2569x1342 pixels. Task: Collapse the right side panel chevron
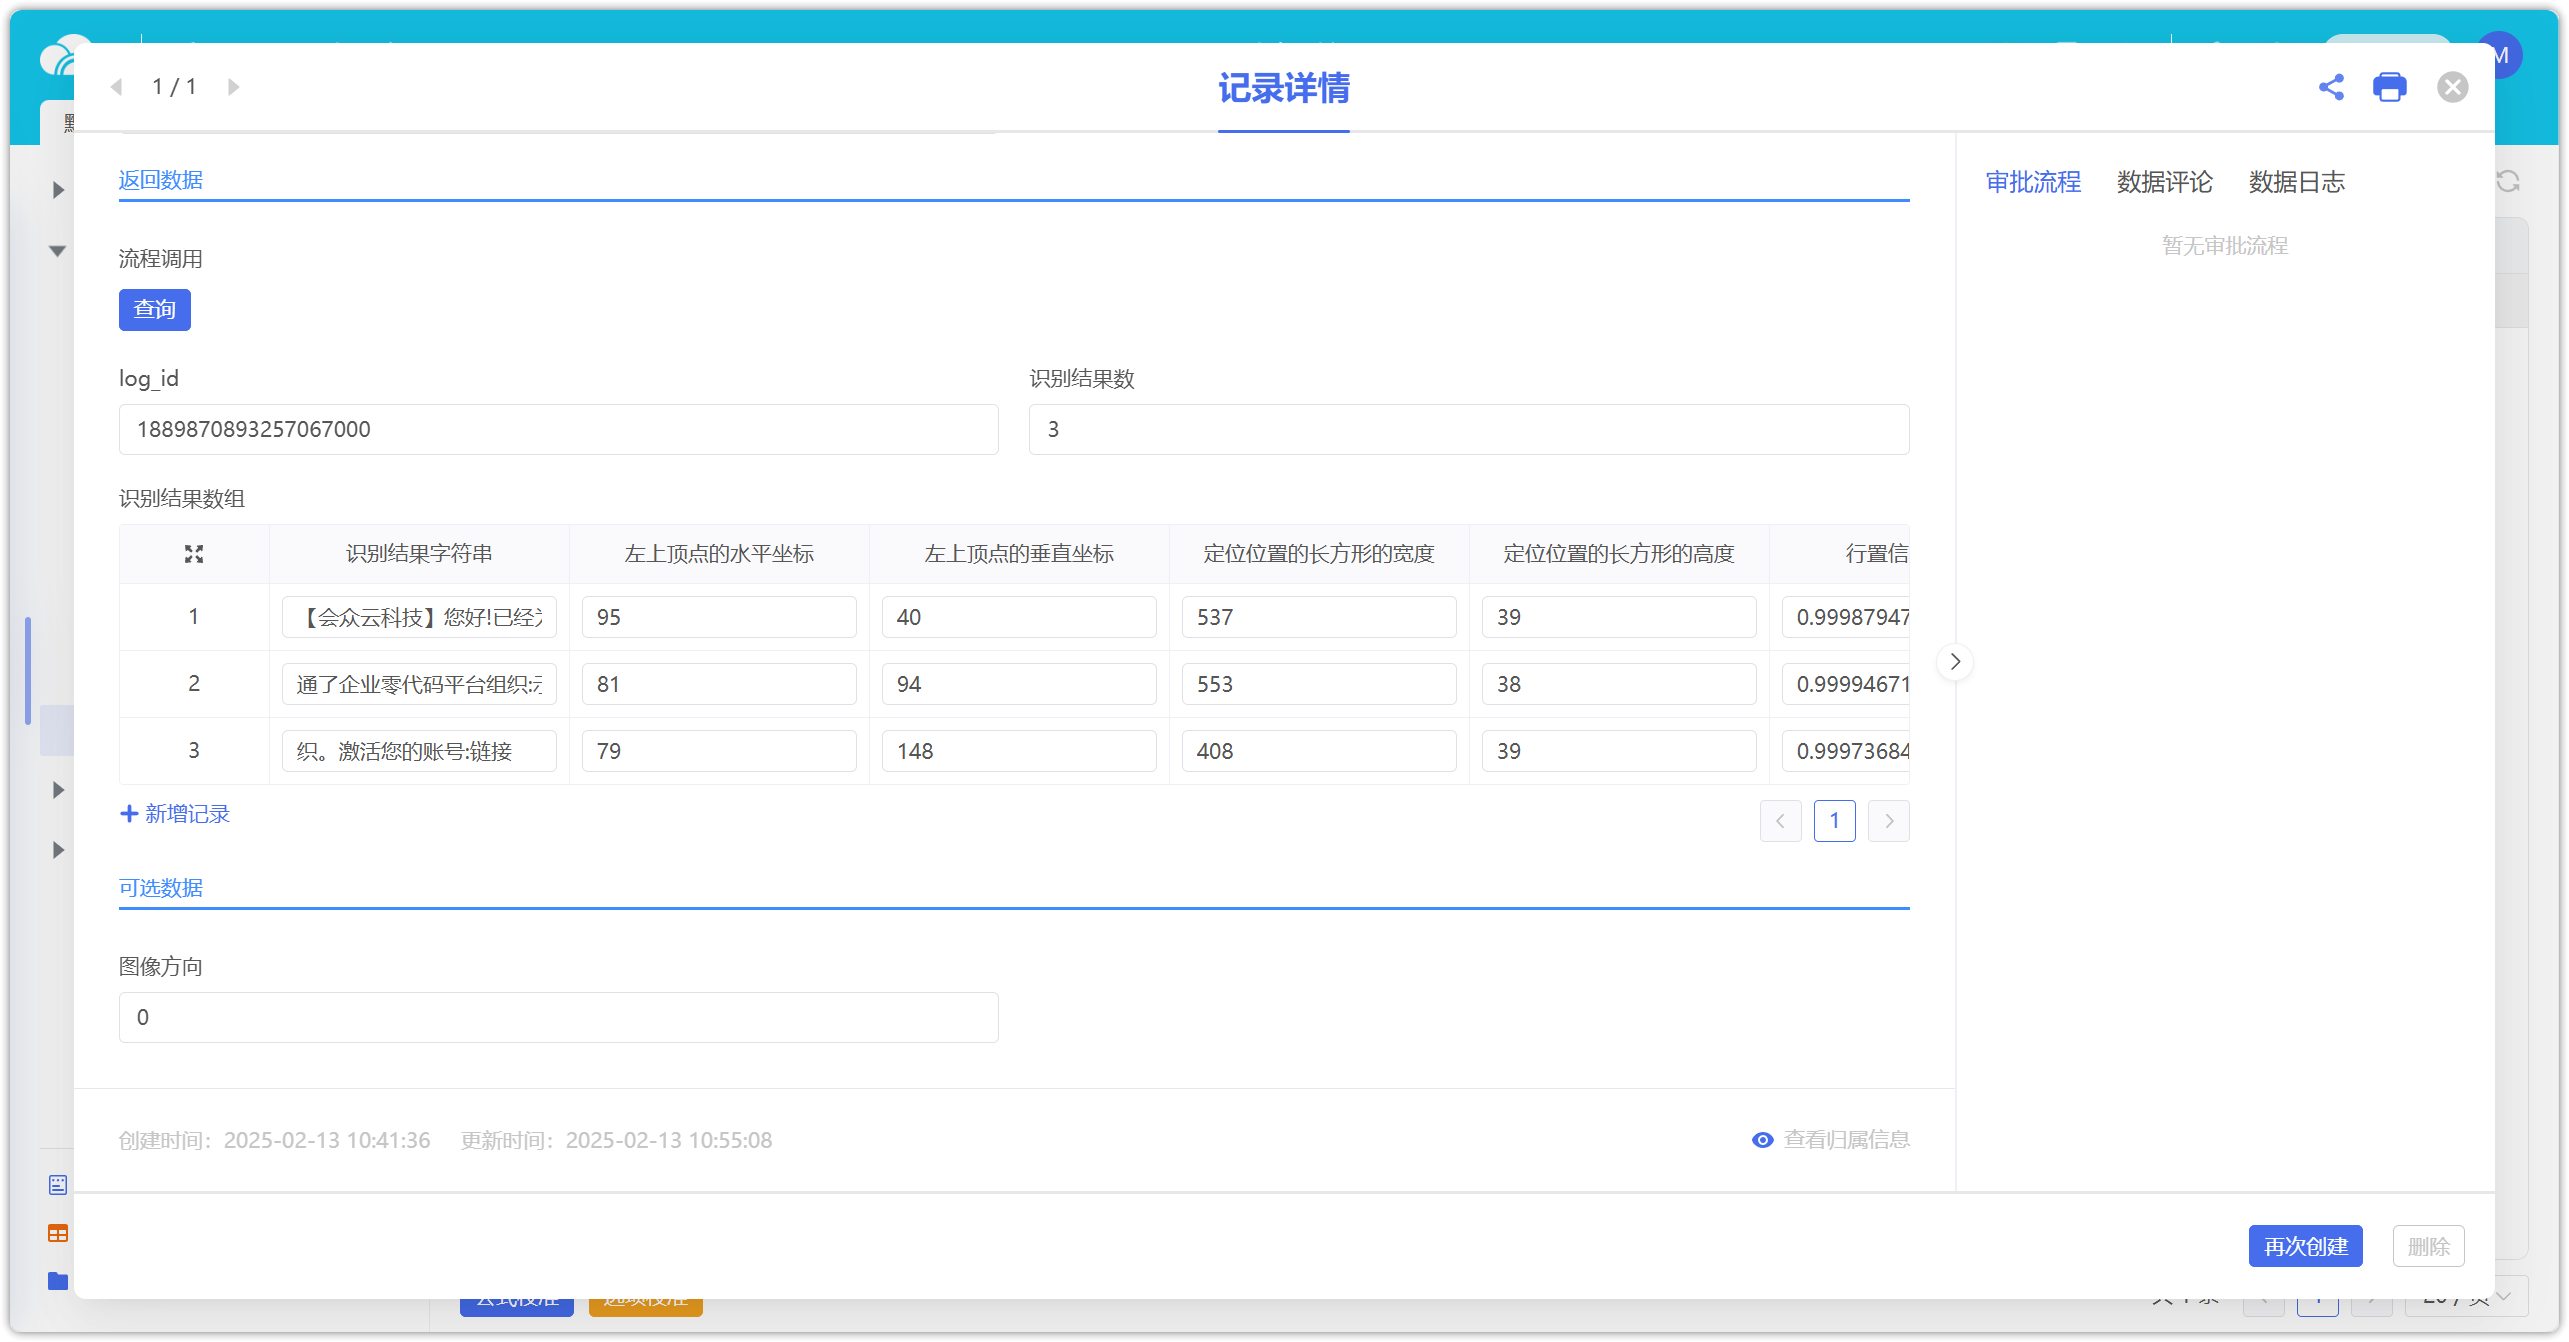point(1955,662)
